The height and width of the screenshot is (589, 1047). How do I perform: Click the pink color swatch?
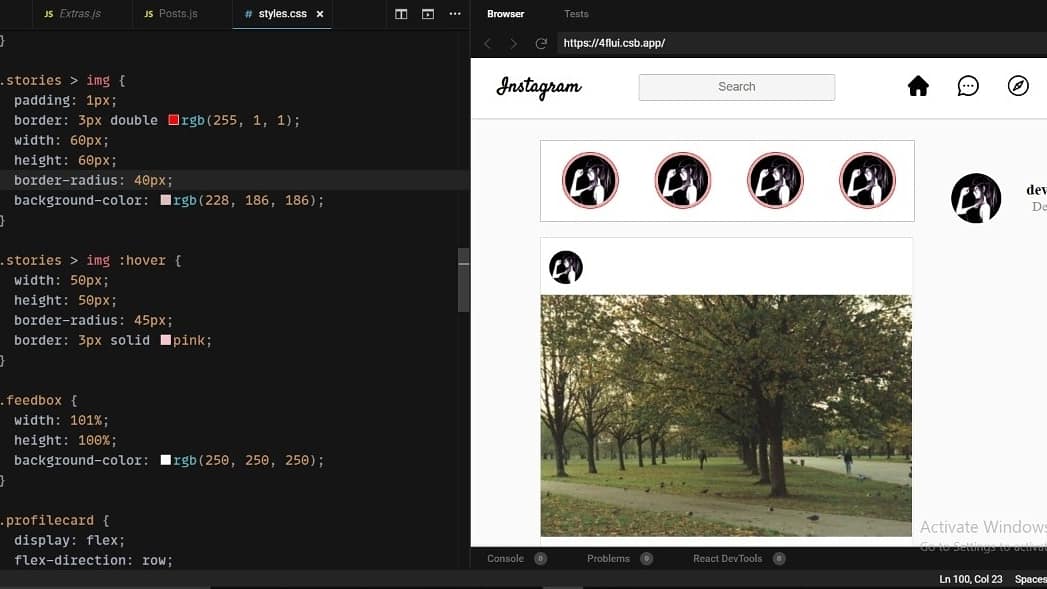(x=166, y=340)
